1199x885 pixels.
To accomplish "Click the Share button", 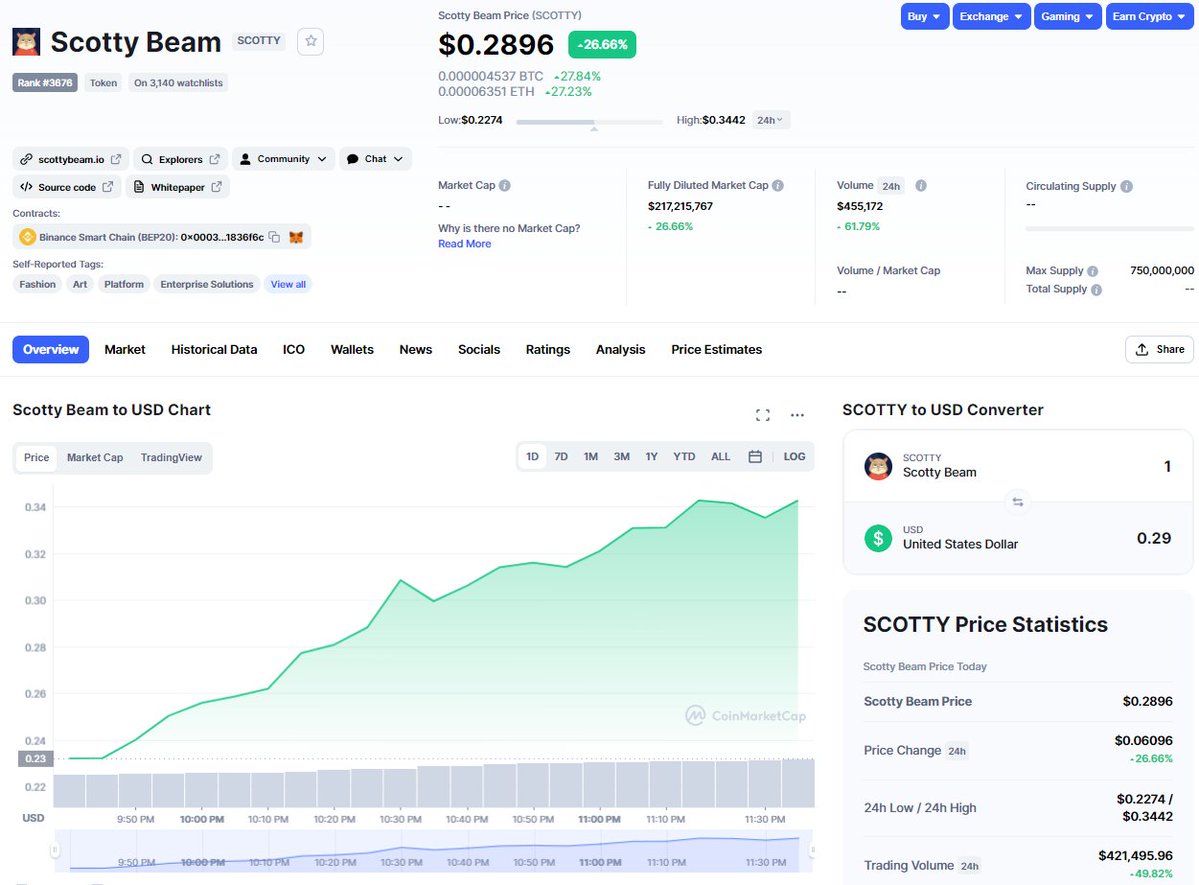I will [1159, 350].
